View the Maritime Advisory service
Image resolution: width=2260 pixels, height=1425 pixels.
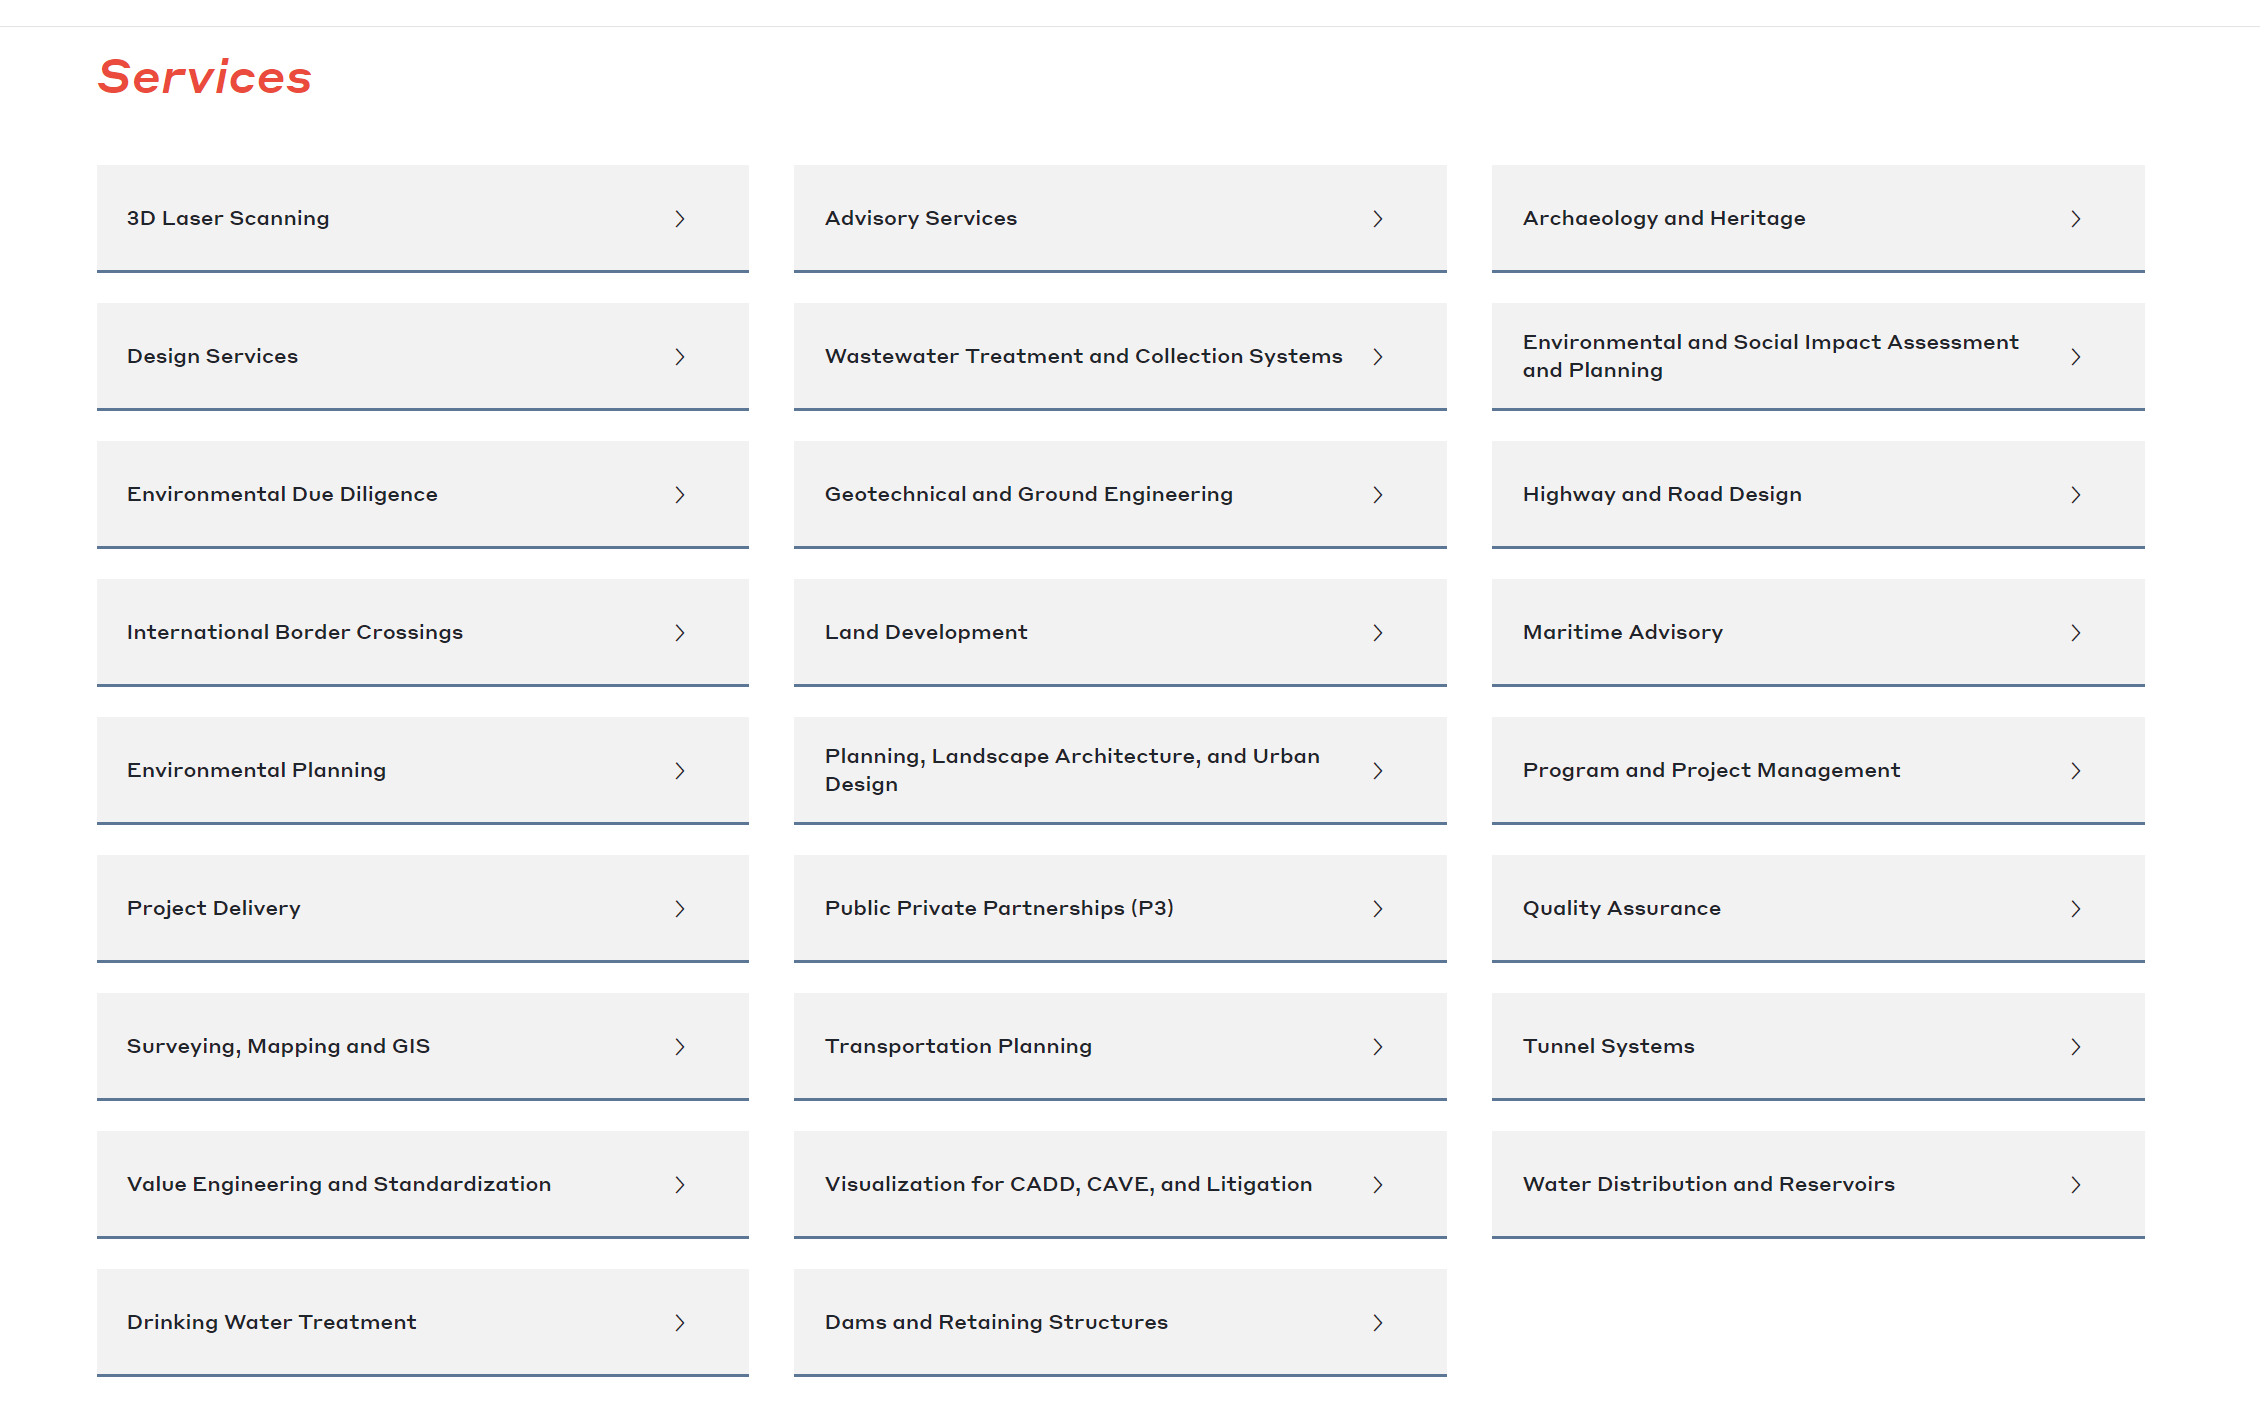pos(1818,632)
